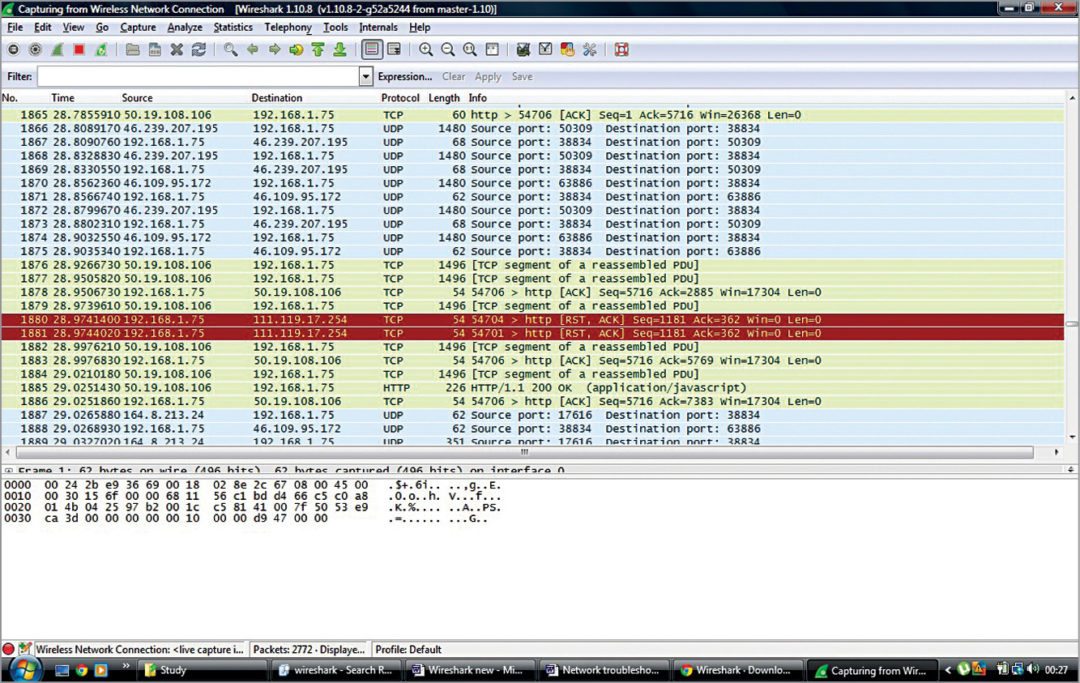Click the Find packet magnifier icon

[231, 49]
